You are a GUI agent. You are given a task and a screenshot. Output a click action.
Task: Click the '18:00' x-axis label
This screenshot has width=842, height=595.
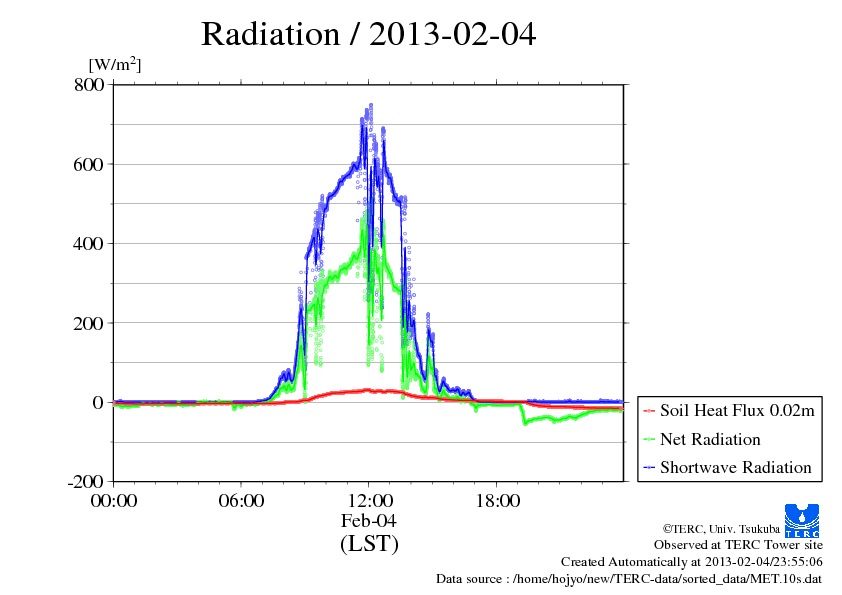[x=497, y=501]
